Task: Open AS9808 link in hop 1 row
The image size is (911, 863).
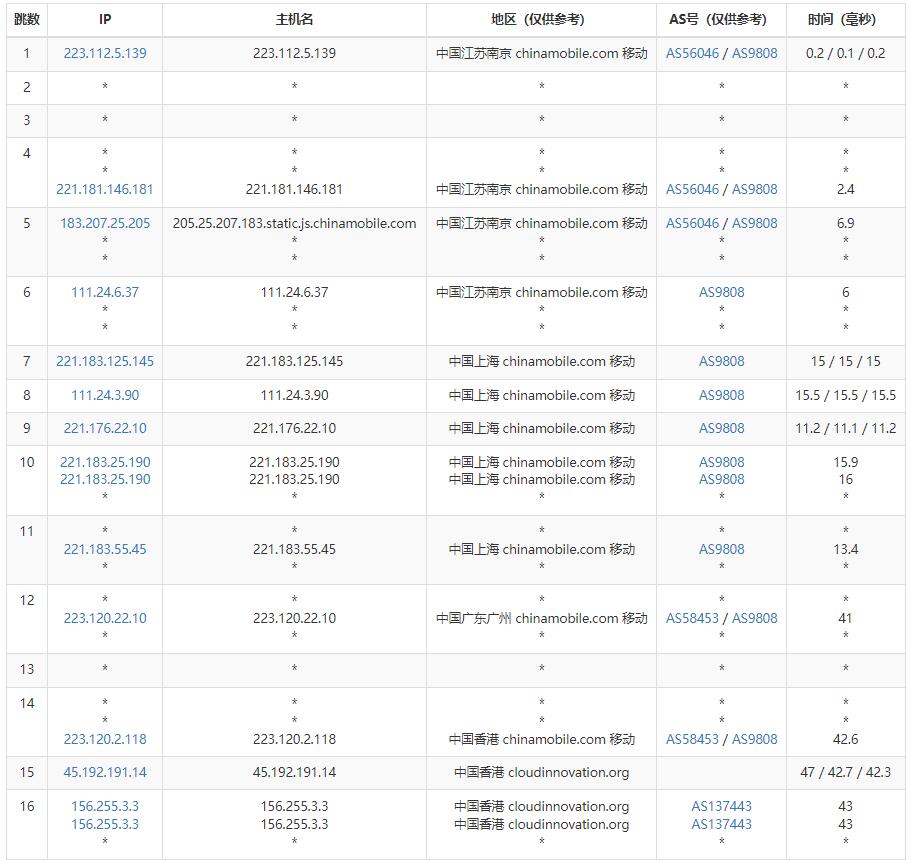Action: (x=754, y=53)
